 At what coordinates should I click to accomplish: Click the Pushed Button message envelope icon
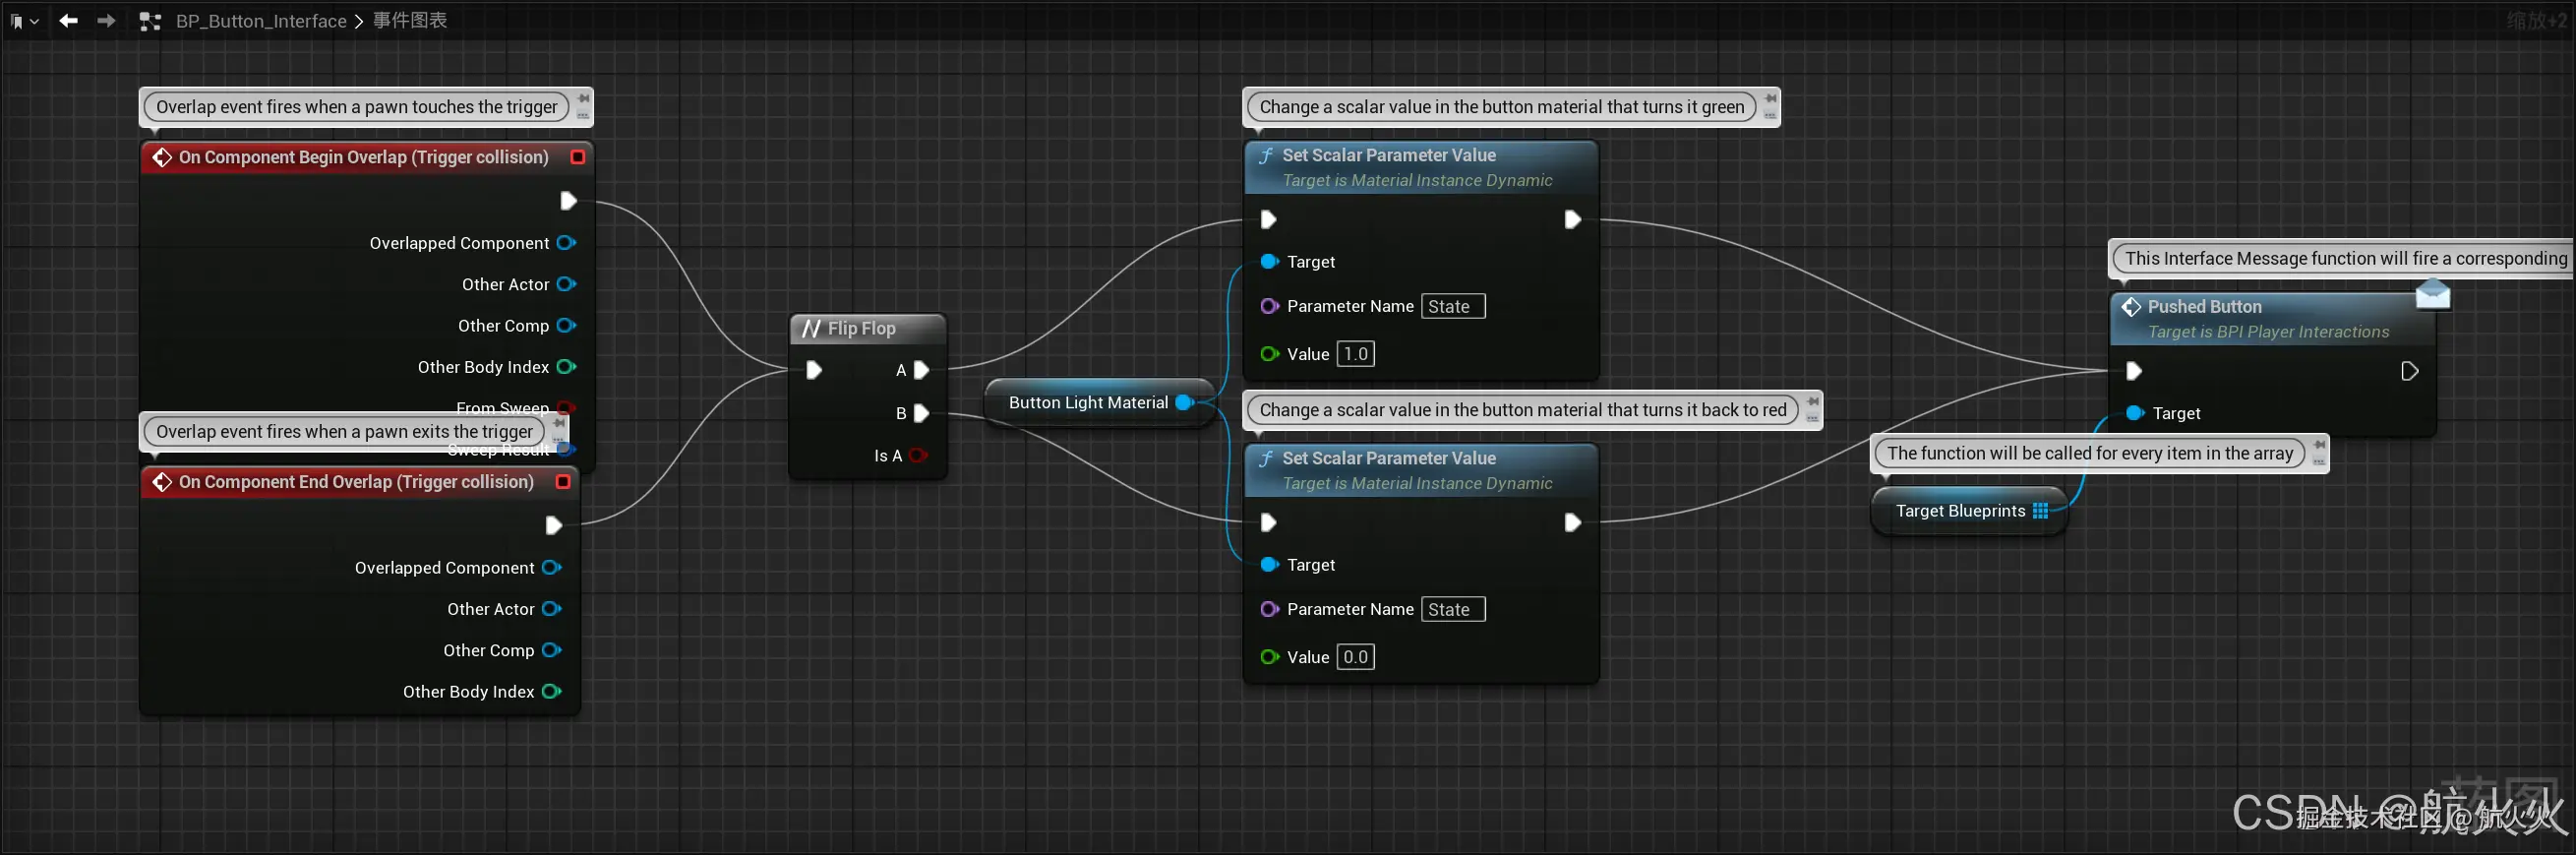coord(2432,295)
